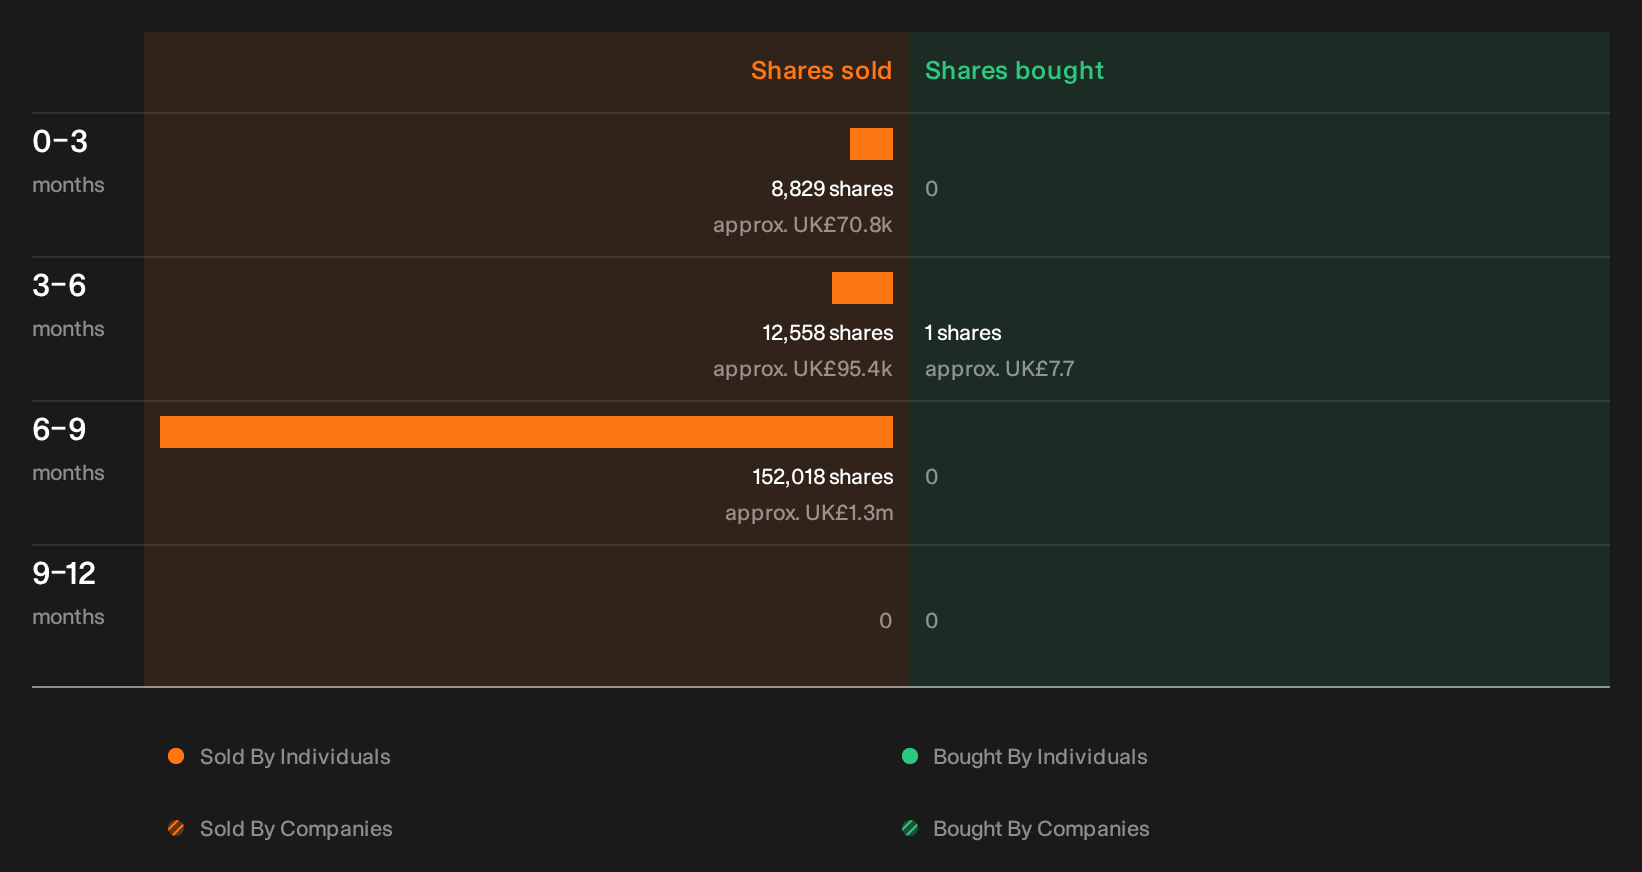
Task: Click the 6-9 months long orange bar
Action: 526,432
